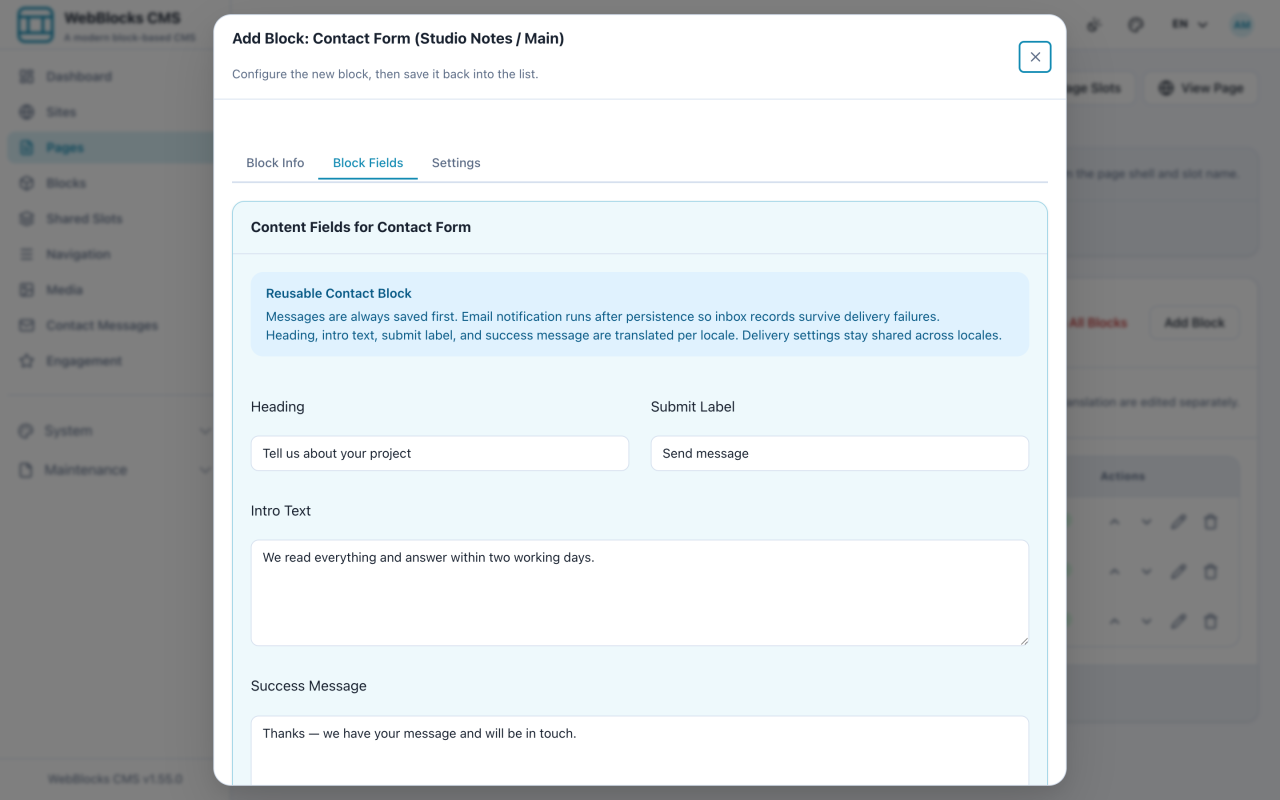This screenshot has height=800, width=1280.
Task: Delete the third block row
Action: click(x=1211, y=621)
